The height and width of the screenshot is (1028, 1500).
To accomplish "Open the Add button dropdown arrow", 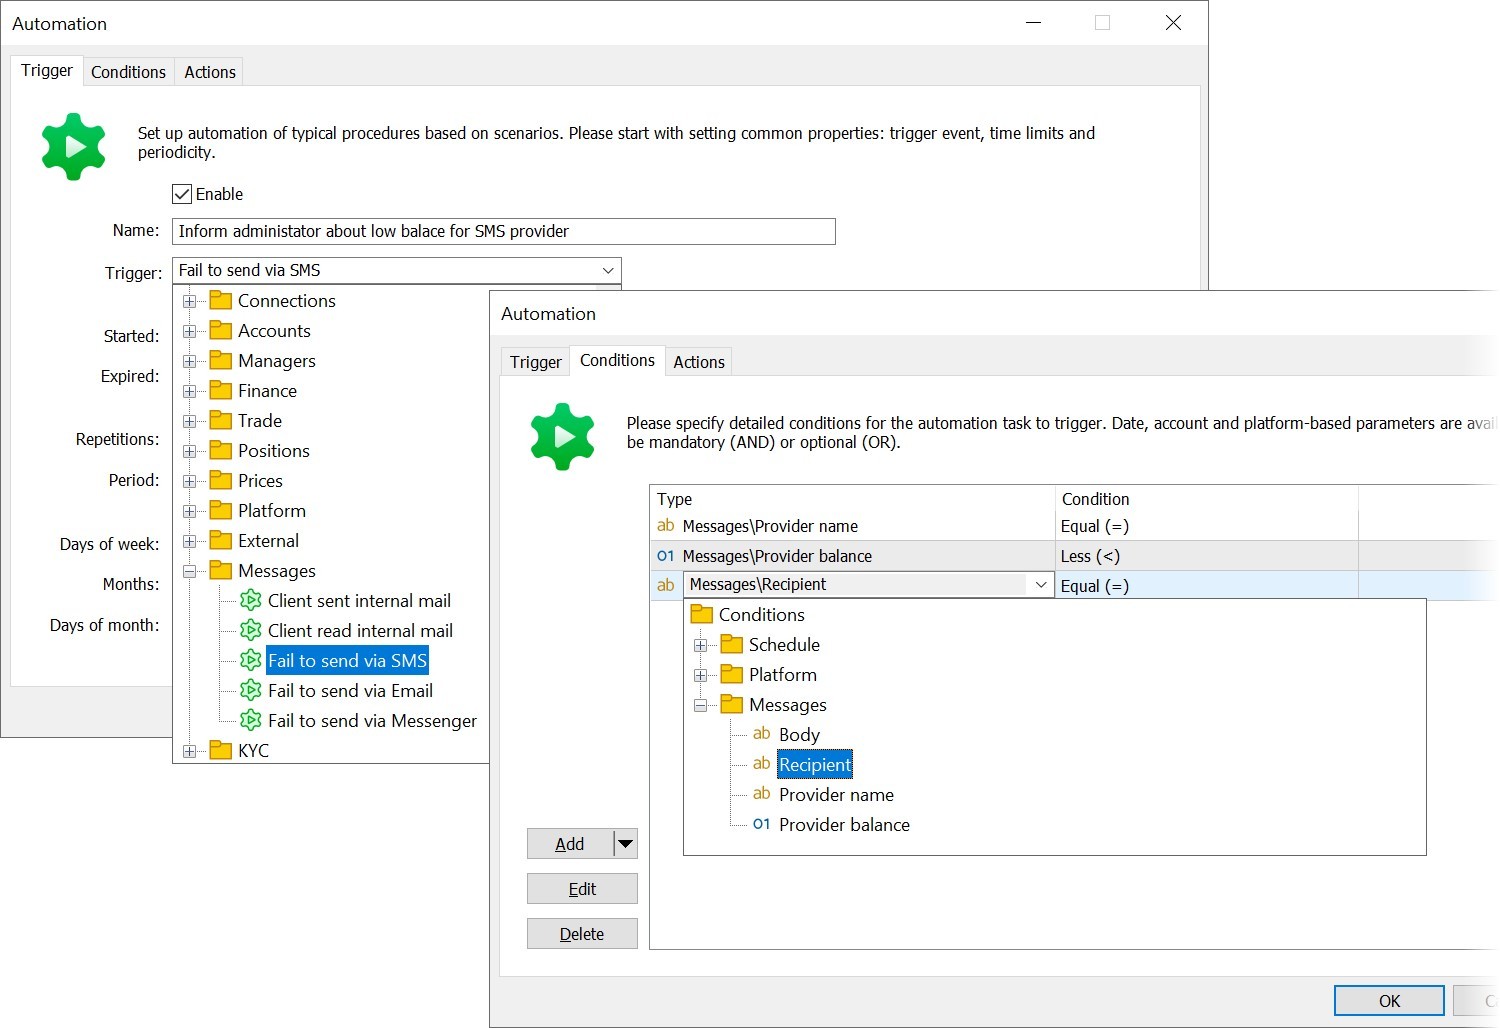I will click(625, 844).
